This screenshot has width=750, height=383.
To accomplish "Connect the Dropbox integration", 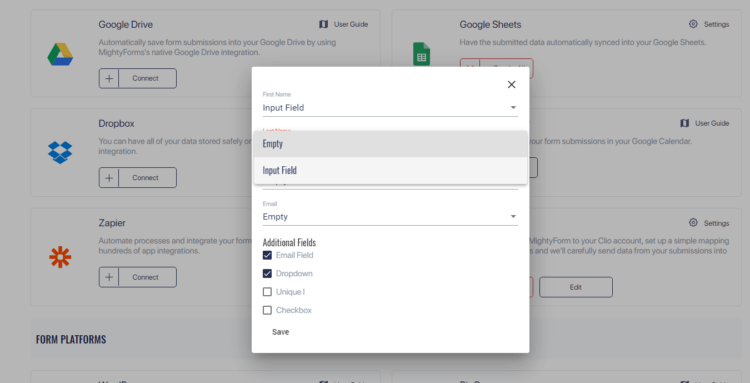I will pos(138,177).
